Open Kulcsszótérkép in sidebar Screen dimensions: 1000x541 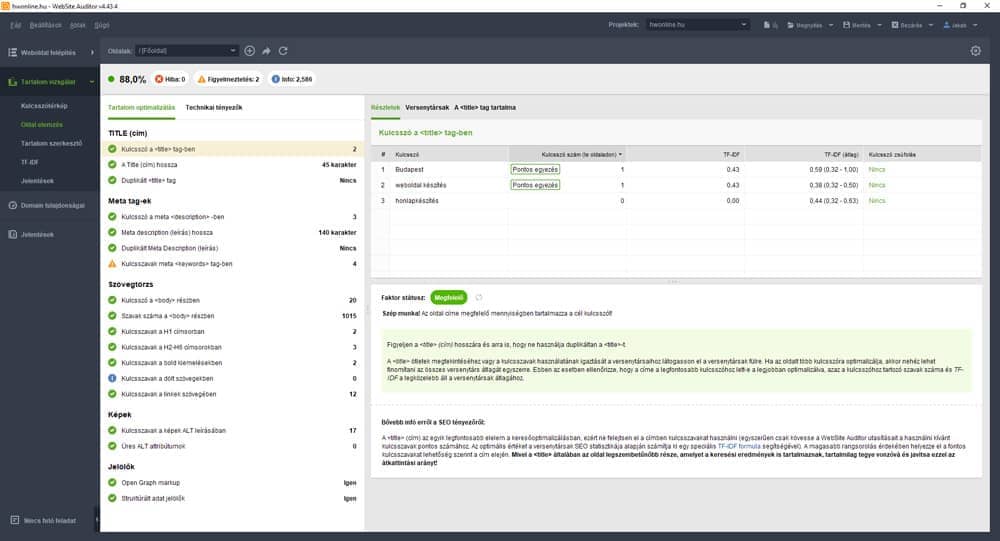point(44,106)
